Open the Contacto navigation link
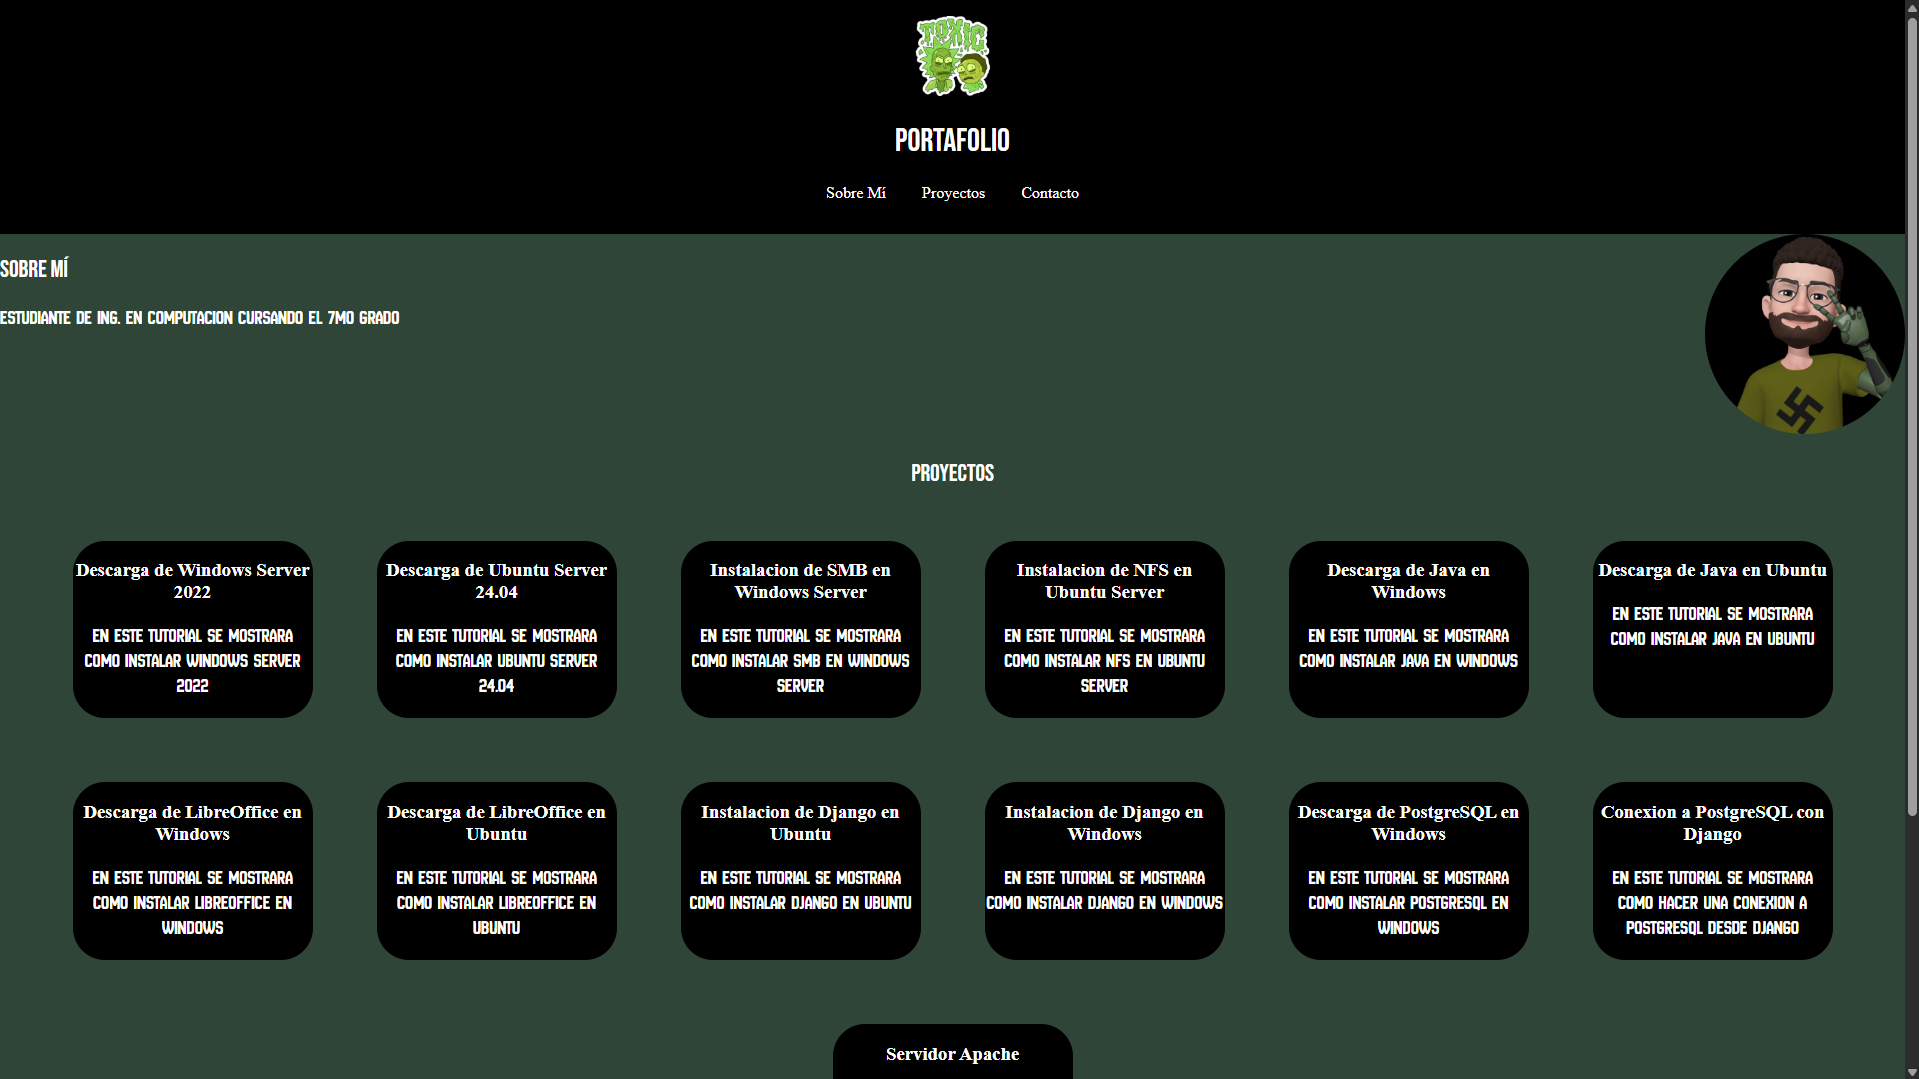1919x1079 pixels. (1049, 193)
